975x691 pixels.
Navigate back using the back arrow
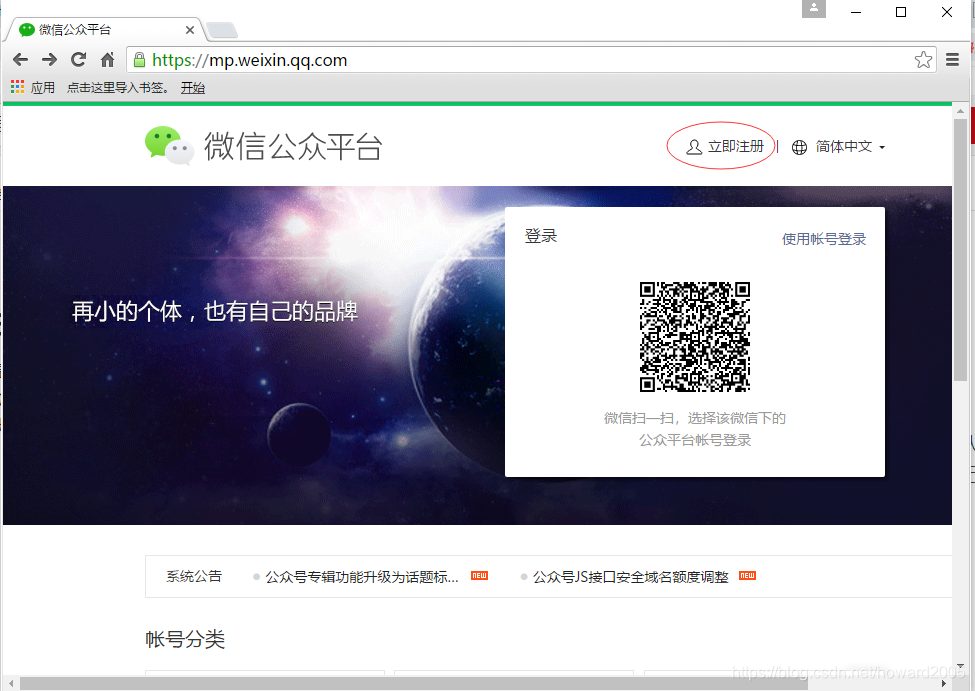(20, 59)
